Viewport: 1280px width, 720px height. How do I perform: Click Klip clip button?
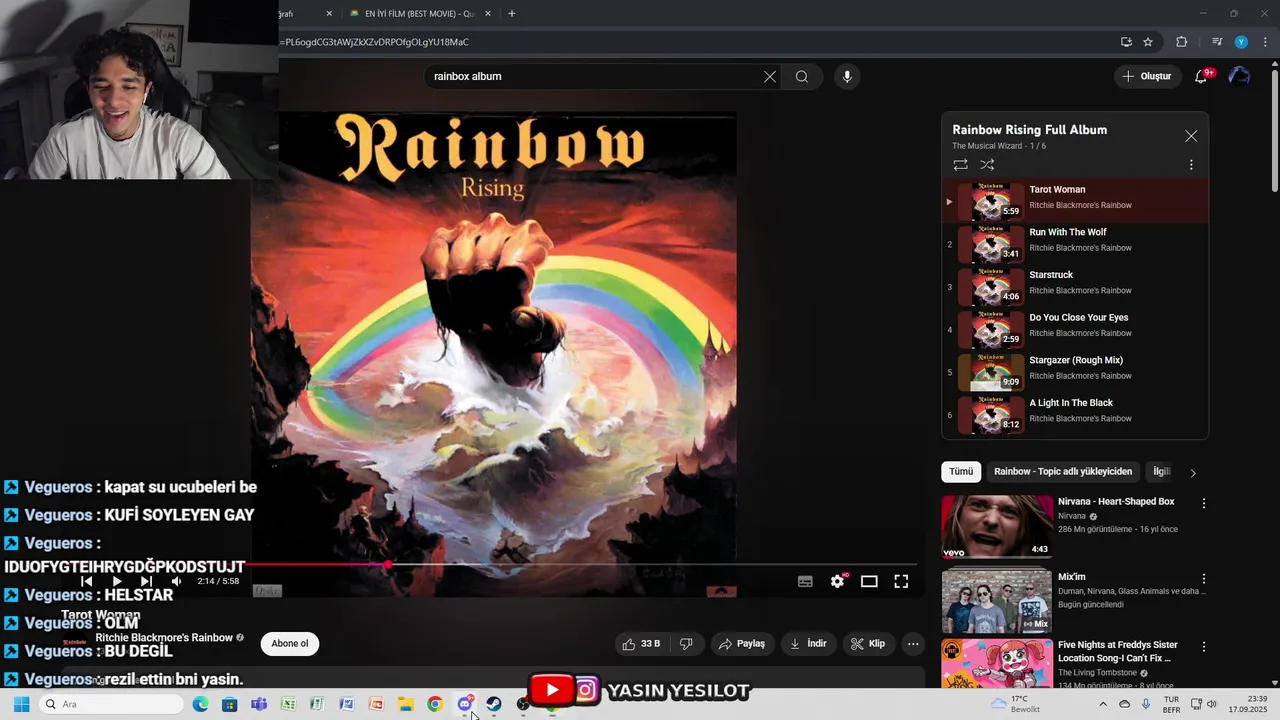tap(868, 644)
